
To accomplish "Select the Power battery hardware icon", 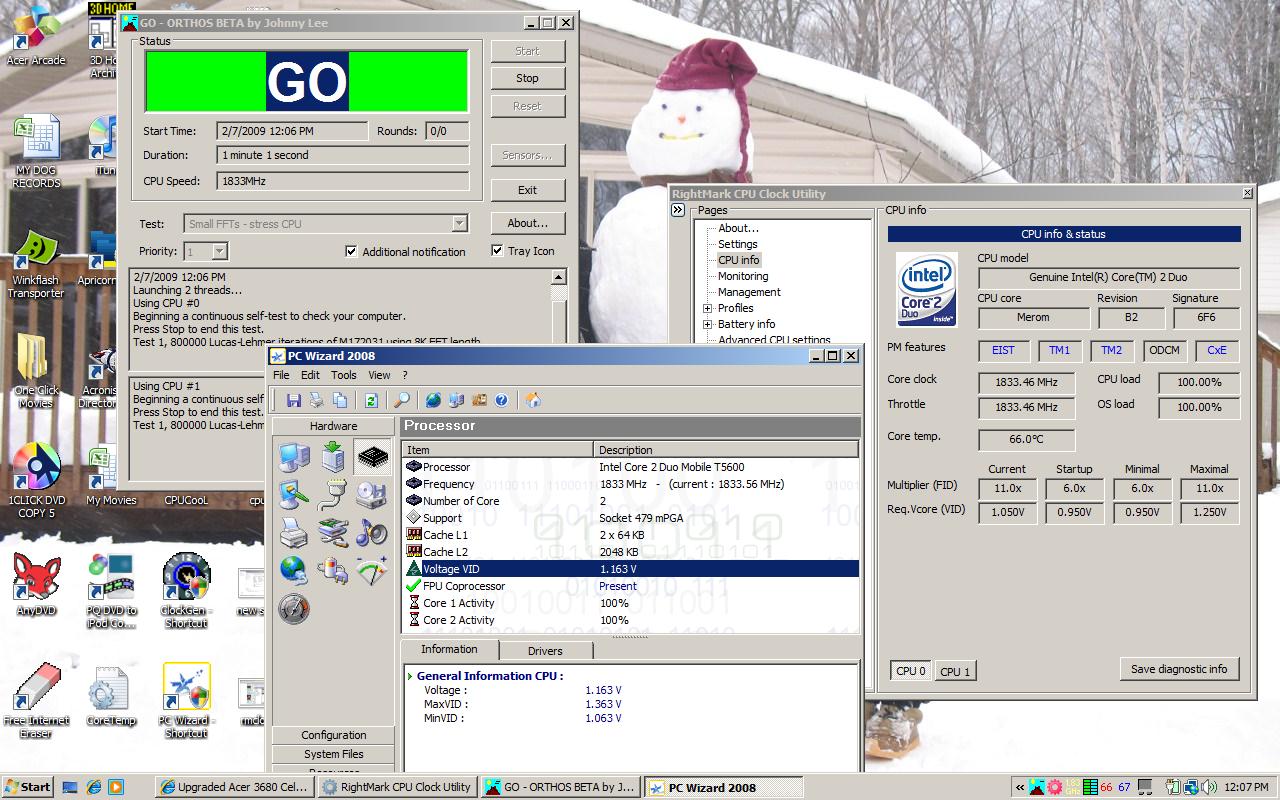I will coord(333,570).
